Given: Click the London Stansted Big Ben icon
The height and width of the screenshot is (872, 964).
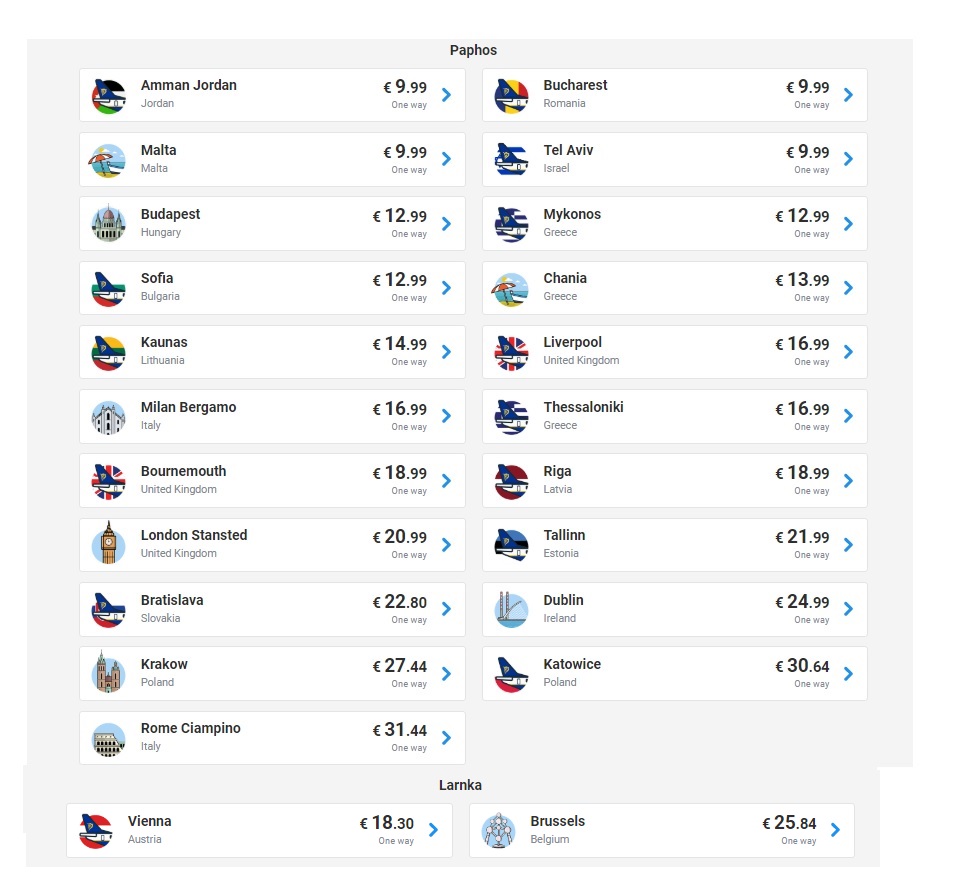Looking at the screenshot, I should 109,544.
